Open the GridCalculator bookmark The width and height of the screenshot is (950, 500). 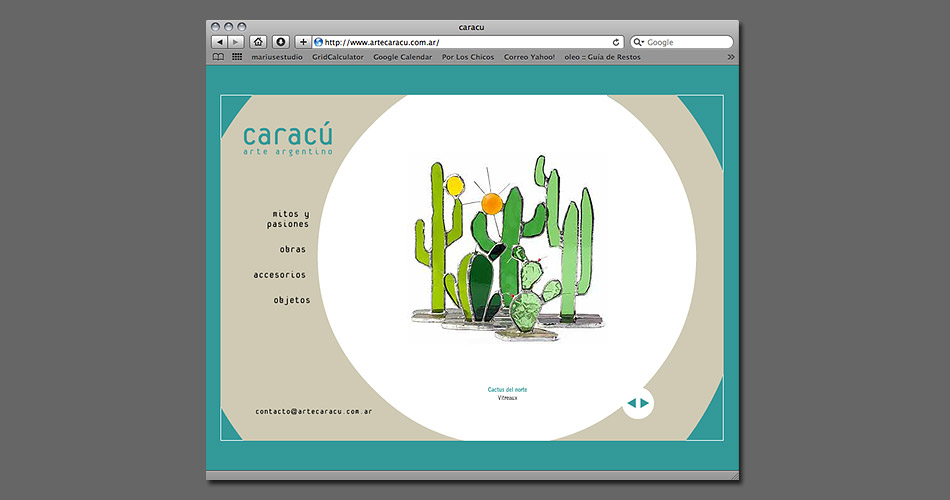pyautogui.click(x=337, y=57)
